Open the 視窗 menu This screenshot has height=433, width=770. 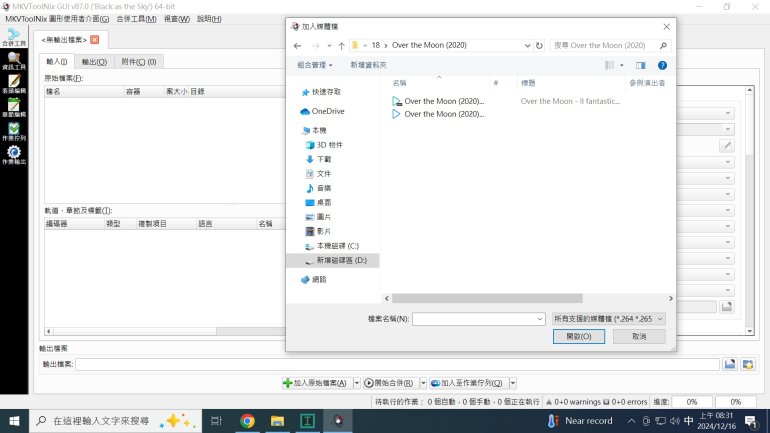[176, 19]
